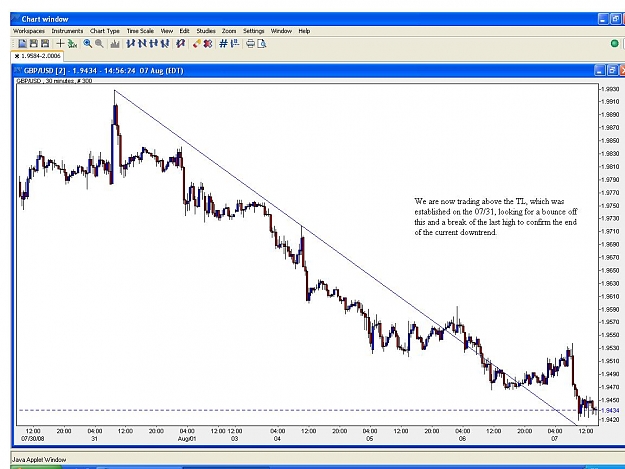The image size is (625, 469).
Task: Open the Zoom menu
Action: click(x=229, y=31)
